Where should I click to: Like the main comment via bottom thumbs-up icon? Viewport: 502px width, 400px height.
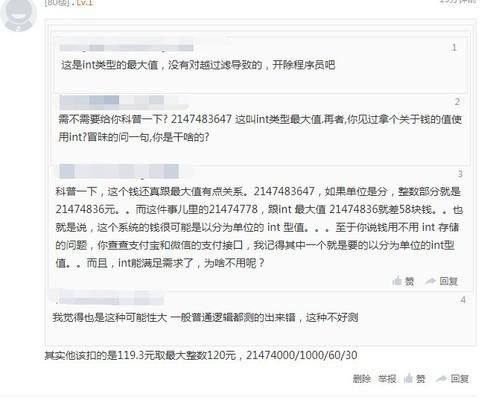pos(408,378)
